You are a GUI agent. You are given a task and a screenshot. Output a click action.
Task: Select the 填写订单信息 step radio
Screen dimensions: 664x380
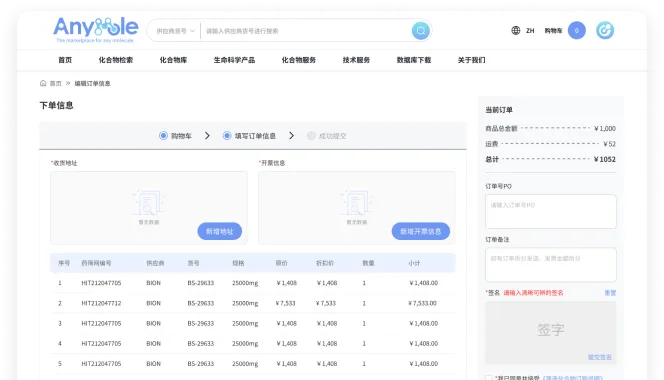[227, 136]
